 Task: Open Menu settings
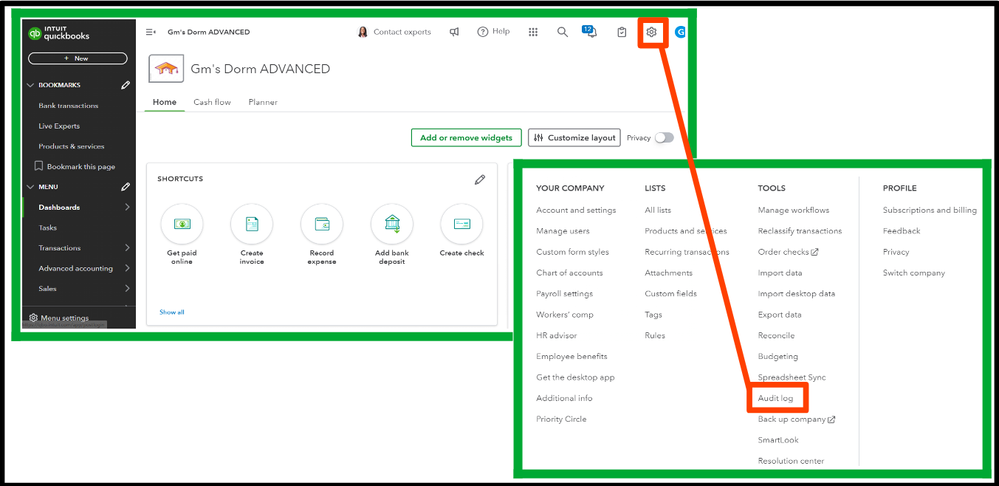click(x=59, y=318)
